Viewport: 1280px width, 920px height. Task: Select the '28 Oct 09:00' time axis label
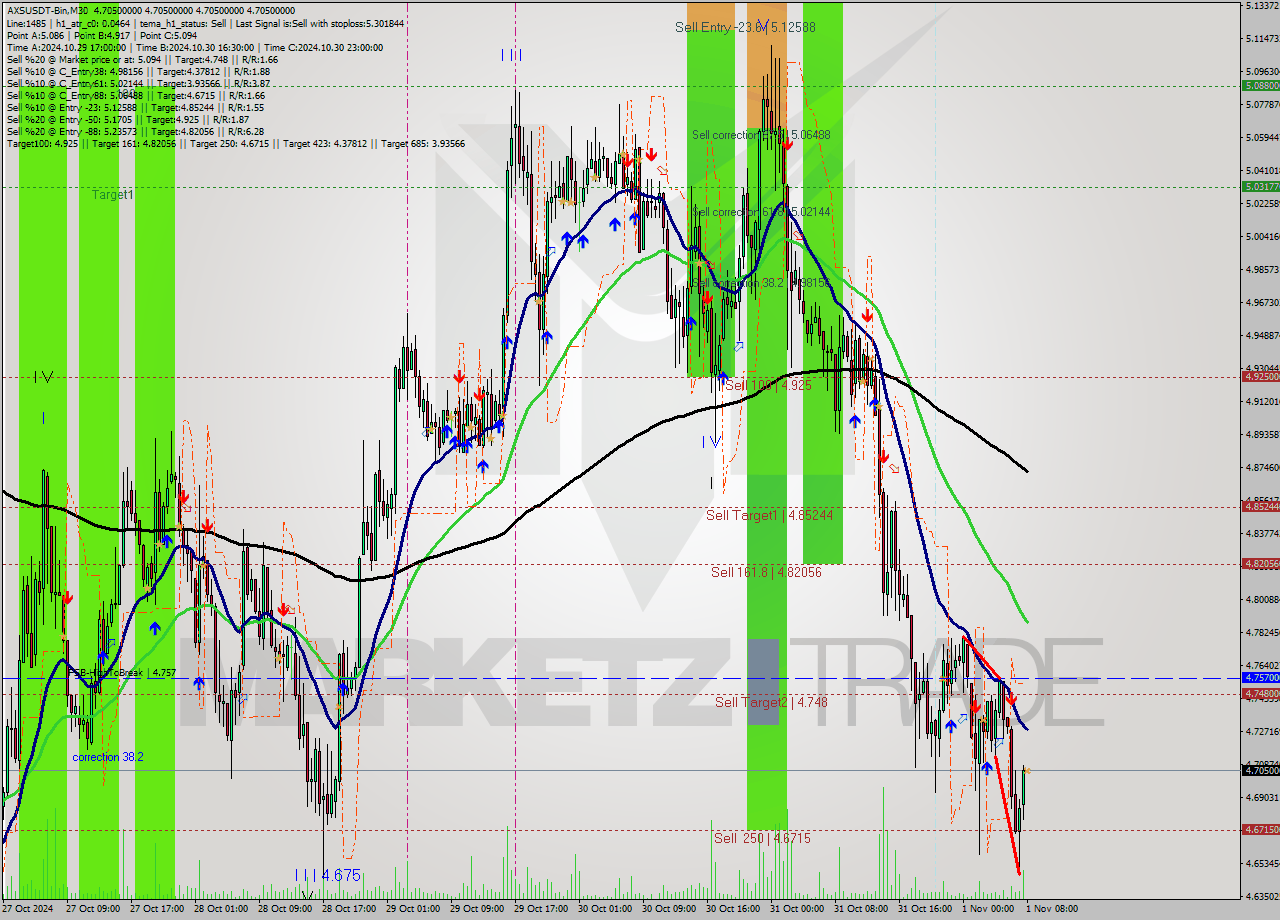(x=284, y=909)
